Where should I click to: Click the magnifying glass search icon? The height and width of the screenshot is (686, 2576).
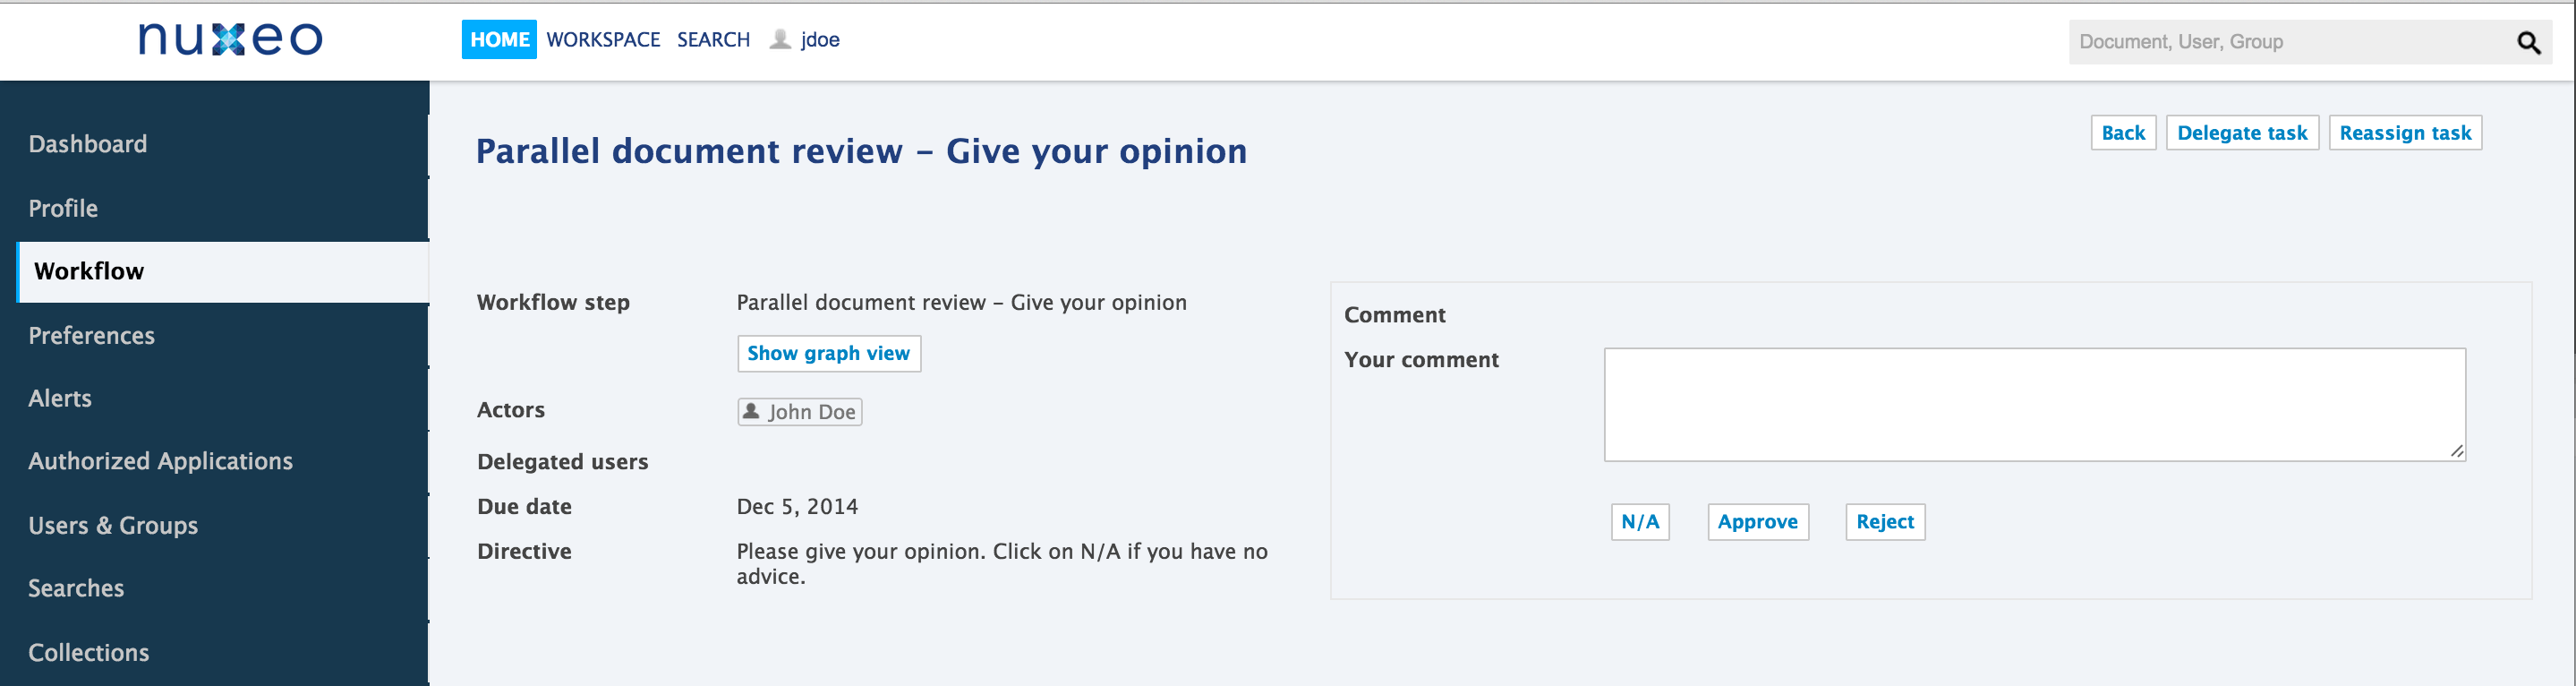click(x=2528, y=42)
